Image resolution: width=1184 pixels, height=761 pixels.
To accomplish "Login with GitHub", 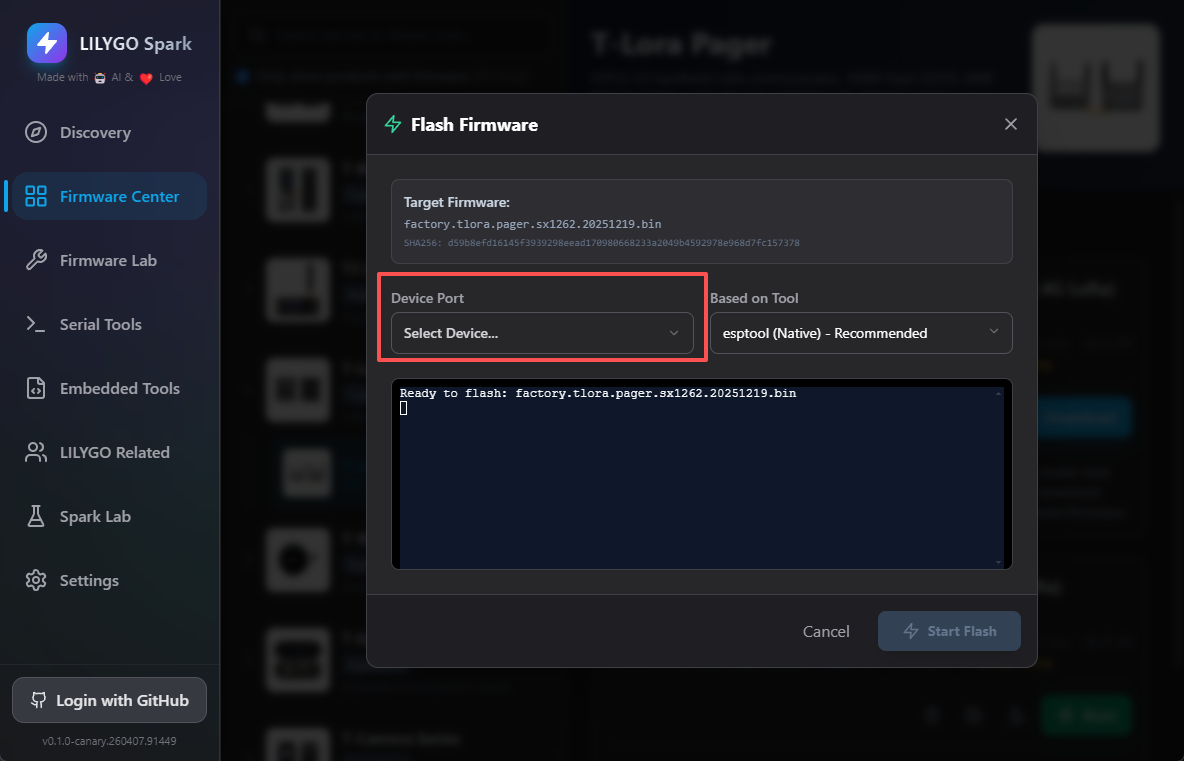I will click(109, 700).
